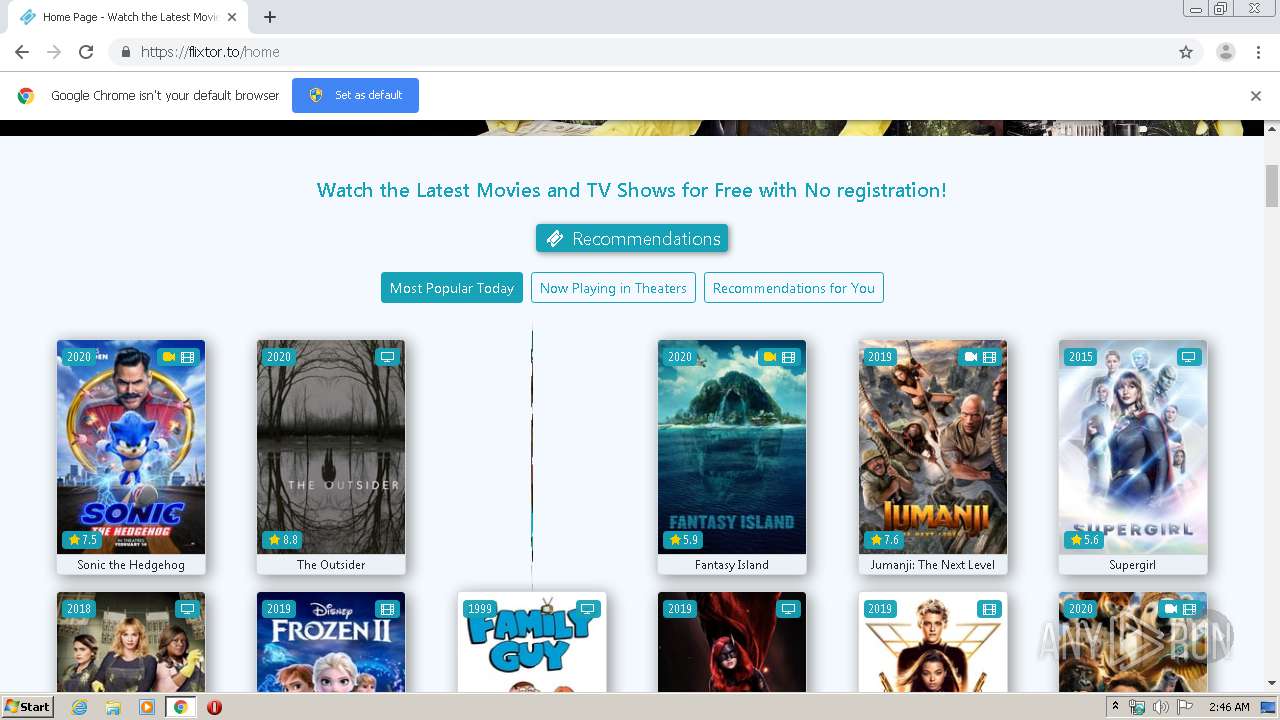The image size is (1280, 720).
Task: Open Frozen II poster
Action: pos(331,642)
